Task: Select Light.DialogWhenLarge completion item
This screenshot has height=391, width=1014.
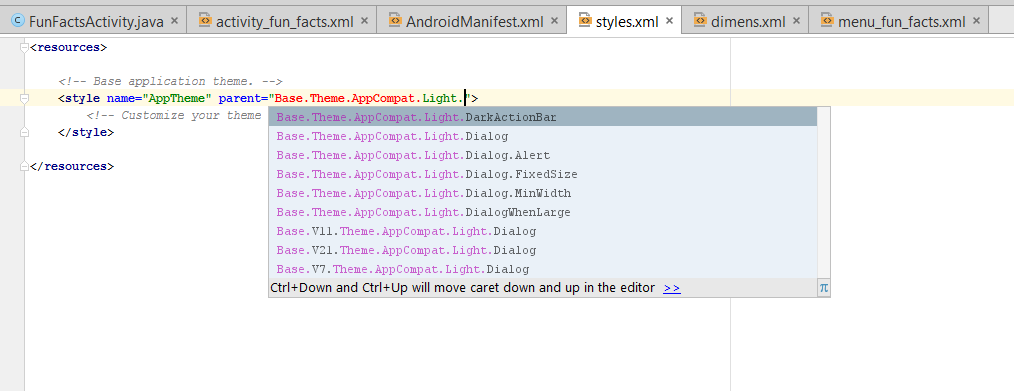Action: click(x=543, y=212)
